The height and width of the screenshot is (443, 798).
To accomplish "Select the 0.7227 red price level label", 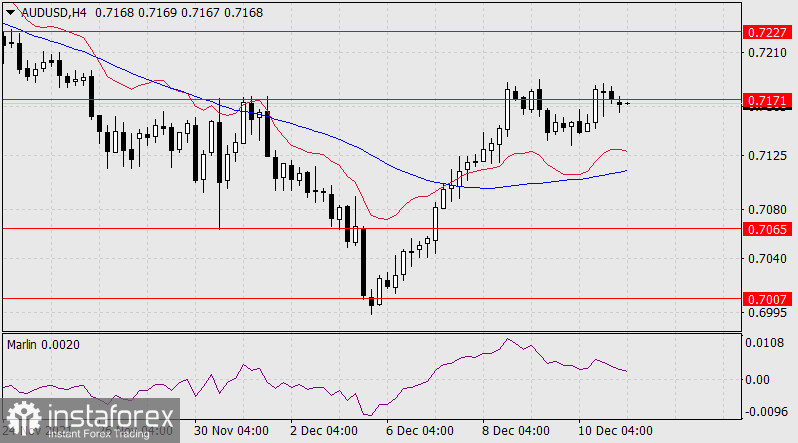I will (767, 32).
